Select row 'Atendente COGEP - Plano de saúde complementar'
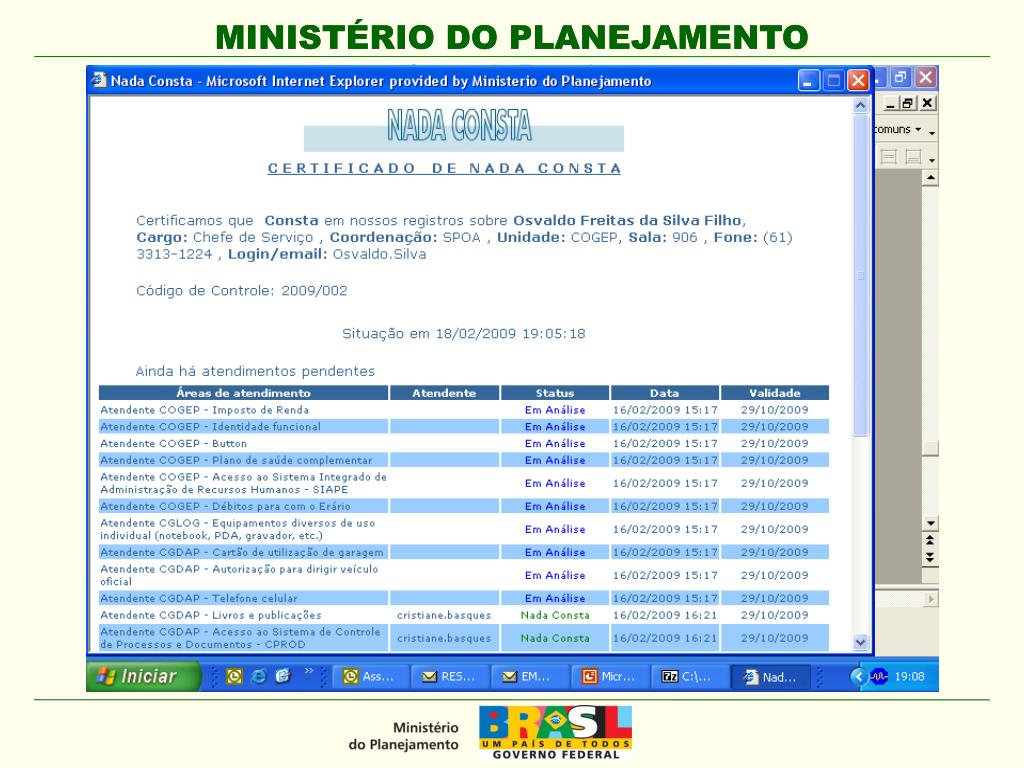 pyautogui.click(x=464, y=460)
